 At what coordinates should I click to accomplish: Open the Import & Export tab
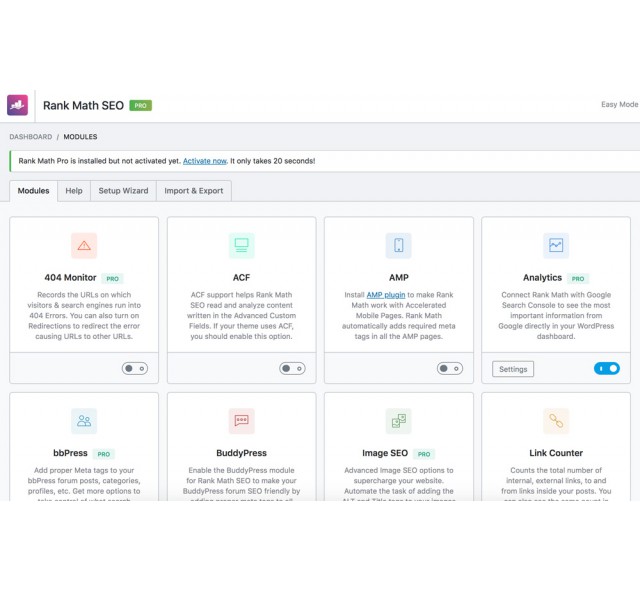[194, 191]
